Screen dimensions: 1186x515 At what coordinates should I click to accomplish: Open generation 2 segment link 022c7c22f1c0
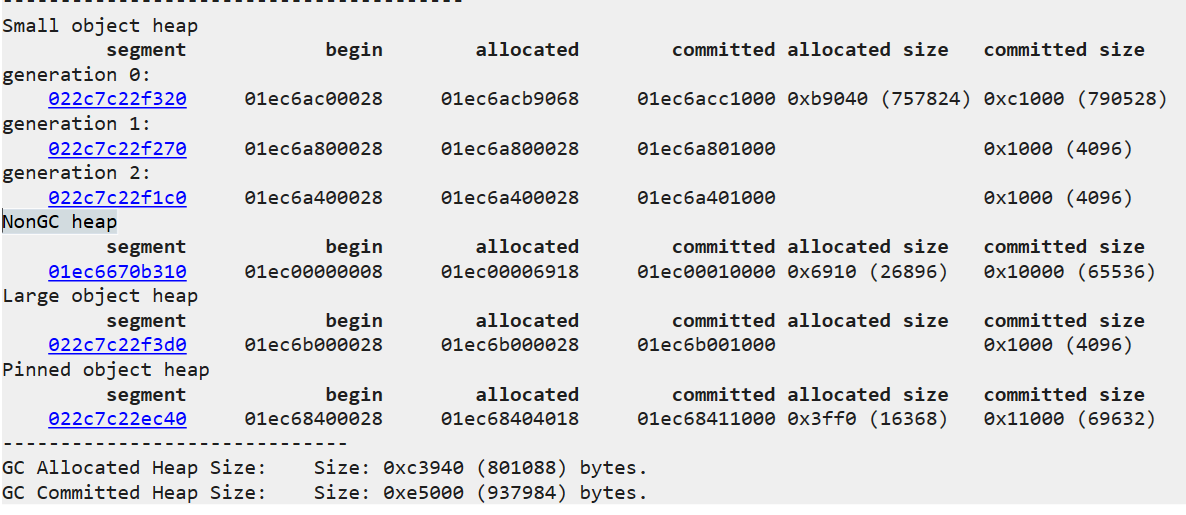[117, 198]
